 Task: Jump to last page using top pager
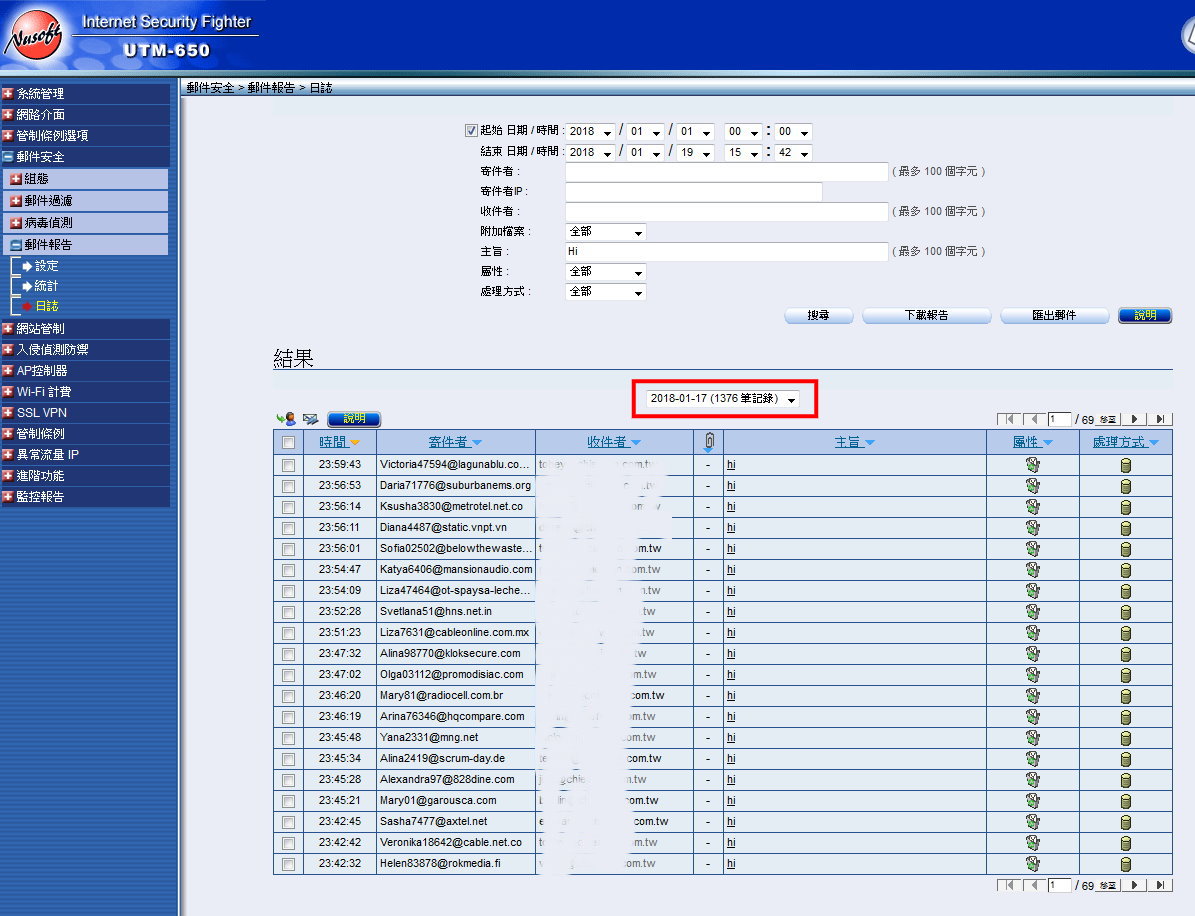(x=1160, y=419)
